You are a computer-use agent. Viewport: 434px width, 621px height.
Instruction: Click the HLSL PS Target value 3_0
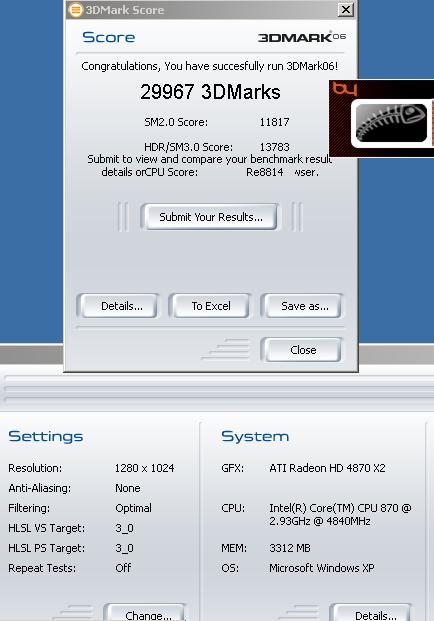coord(124,548)
